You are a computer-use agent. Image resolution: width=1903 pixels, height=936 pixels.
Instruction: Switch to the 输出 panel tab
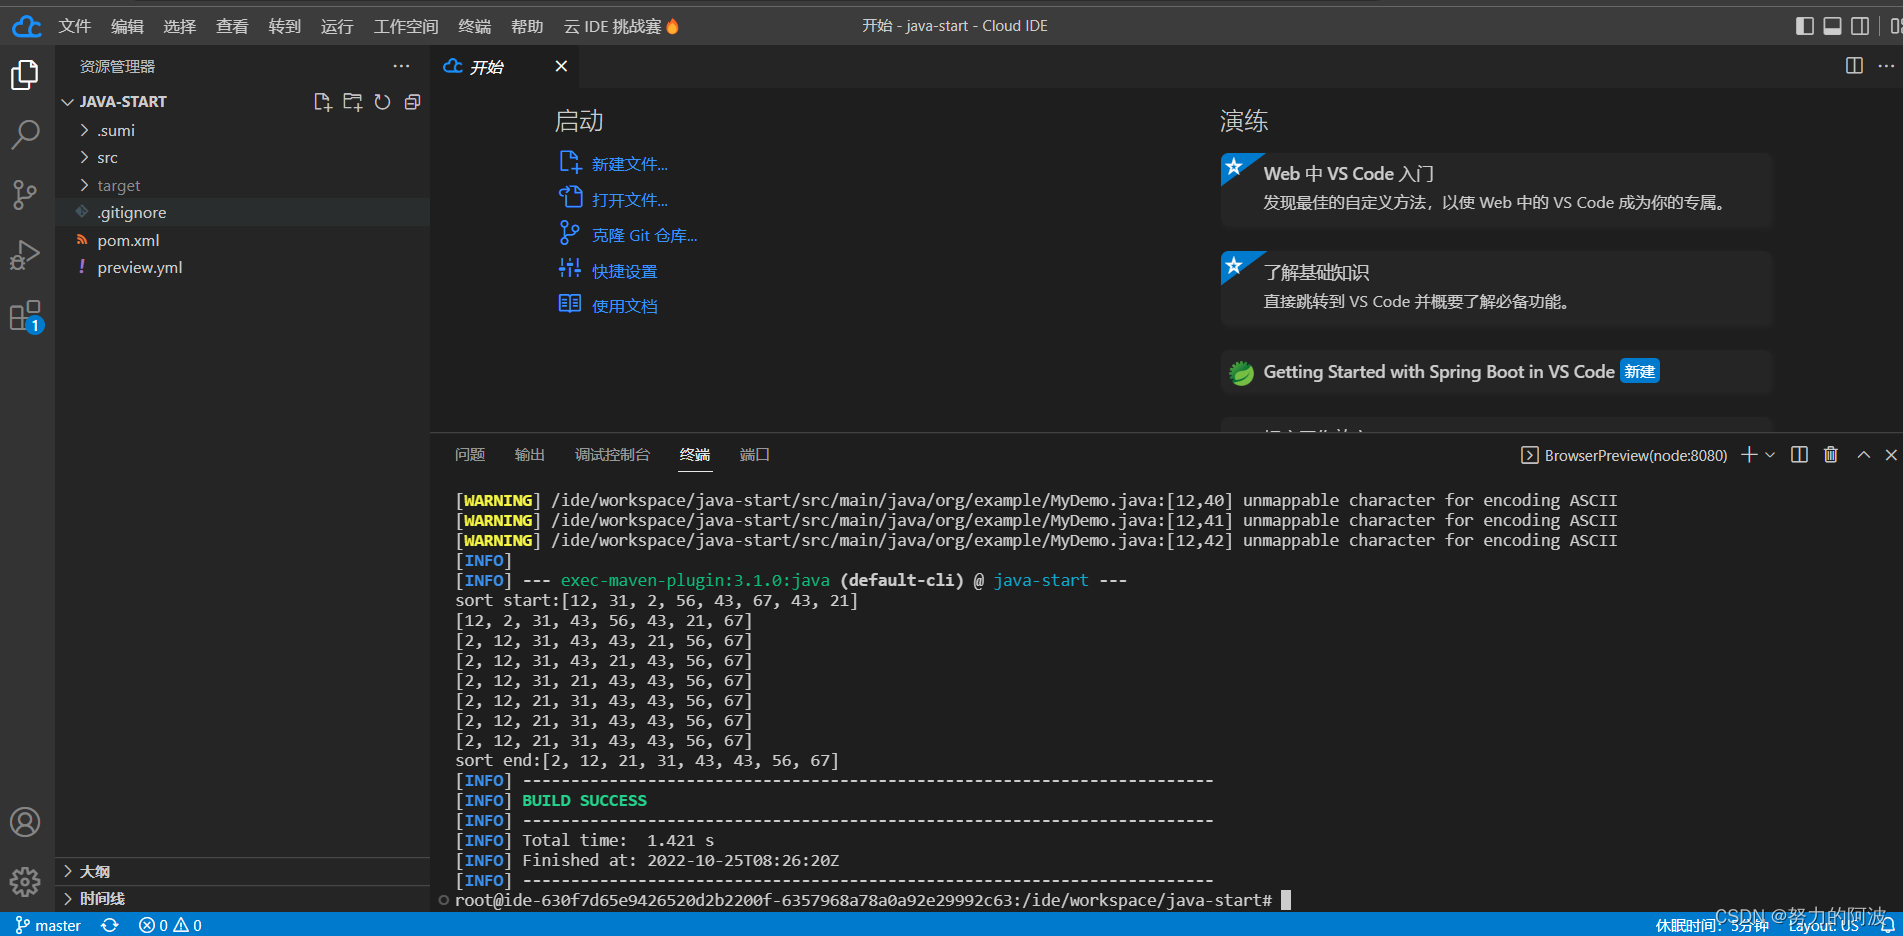pos(529,455)
